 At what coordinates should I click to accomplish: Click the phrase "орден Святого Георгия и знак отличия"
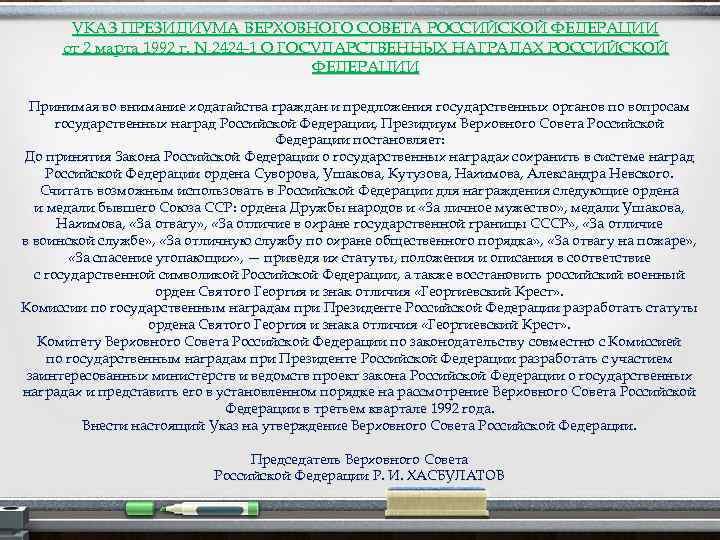coord(282,292)
